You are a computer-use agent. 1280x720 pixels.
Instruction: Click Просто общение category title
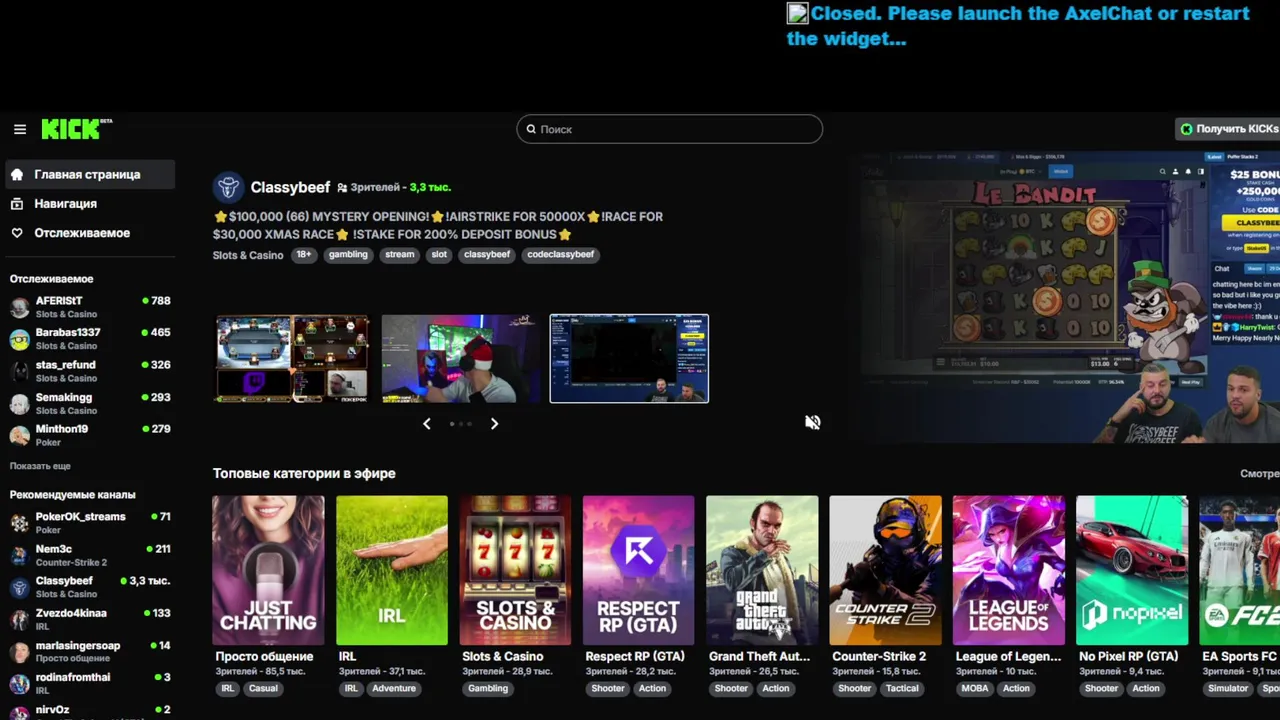coord(264,657)
